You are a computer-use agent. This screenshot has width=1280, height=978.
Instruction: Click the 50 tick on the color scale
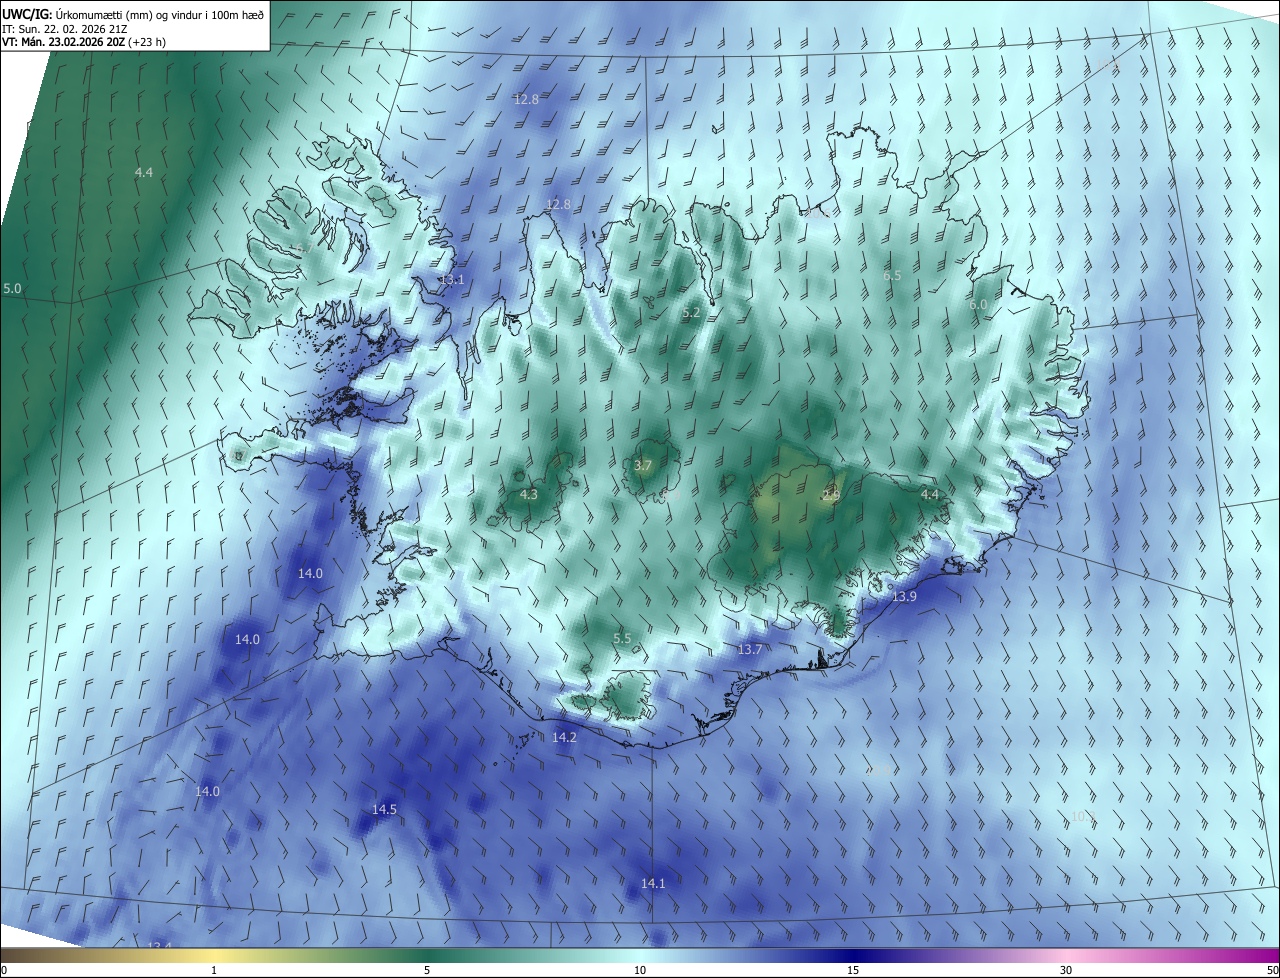coord(1272,970)
